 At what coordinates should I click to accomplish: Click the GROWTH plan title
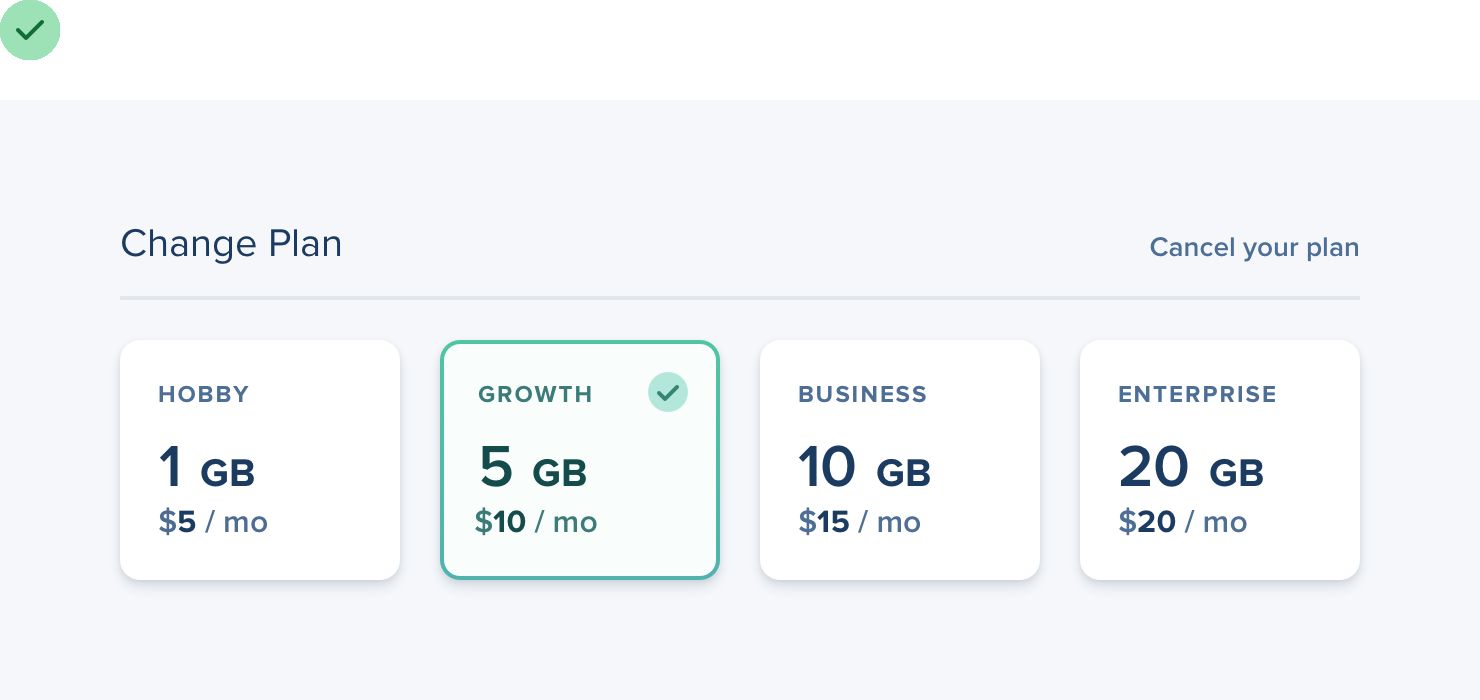coord(535,394)
